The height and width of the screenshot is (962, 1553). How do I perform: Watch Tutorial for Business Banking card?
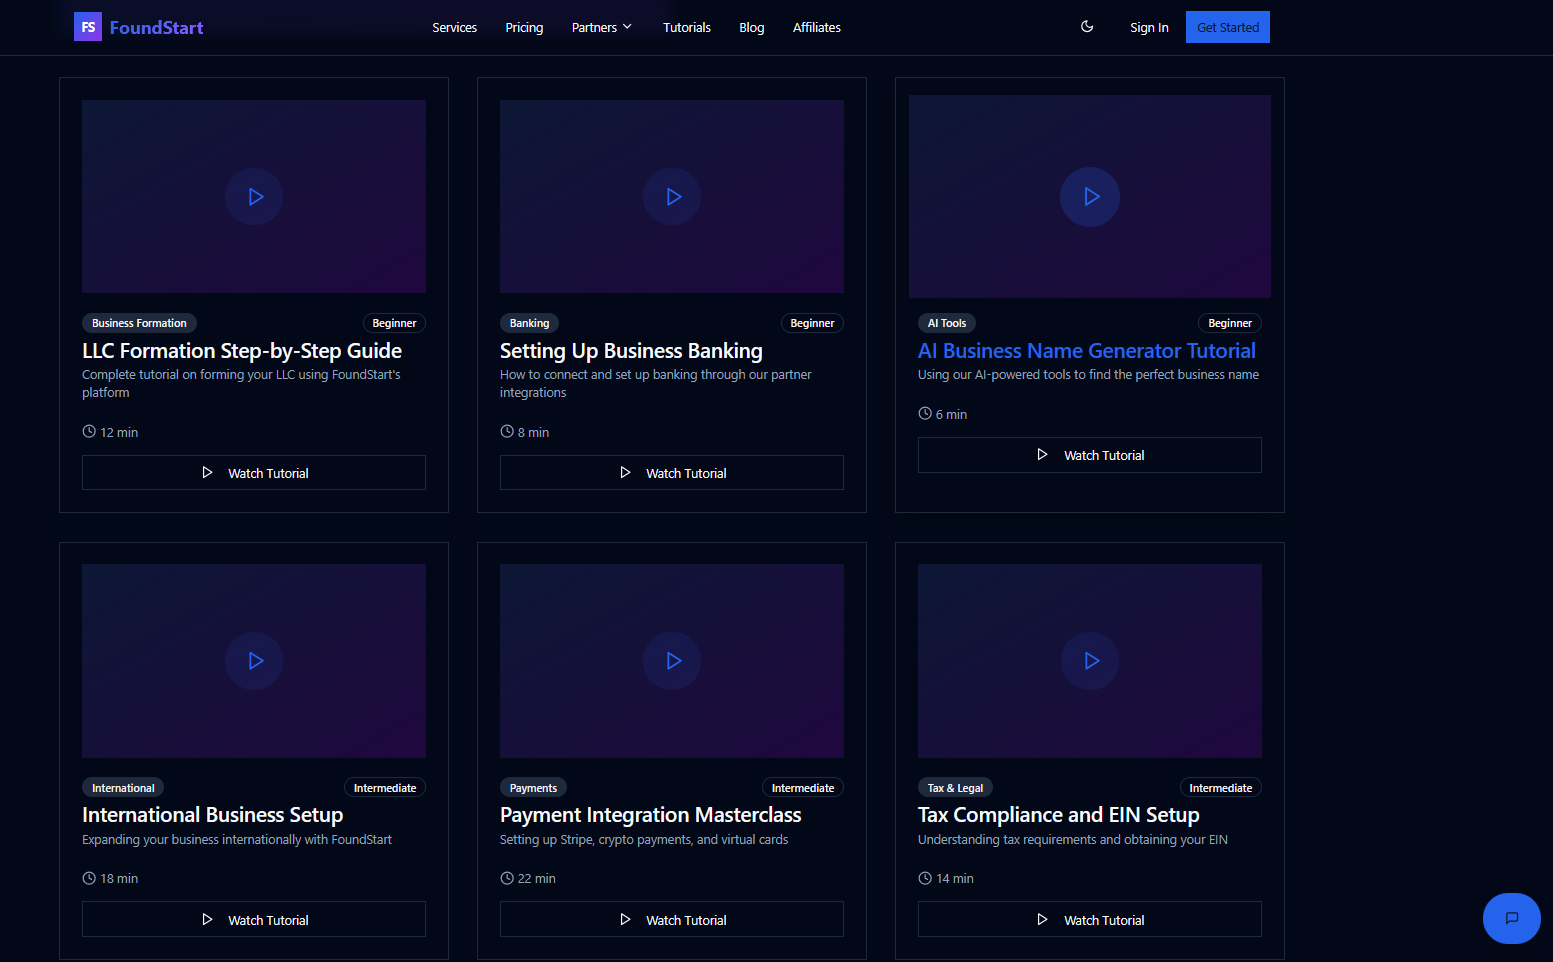coord(672,473)
